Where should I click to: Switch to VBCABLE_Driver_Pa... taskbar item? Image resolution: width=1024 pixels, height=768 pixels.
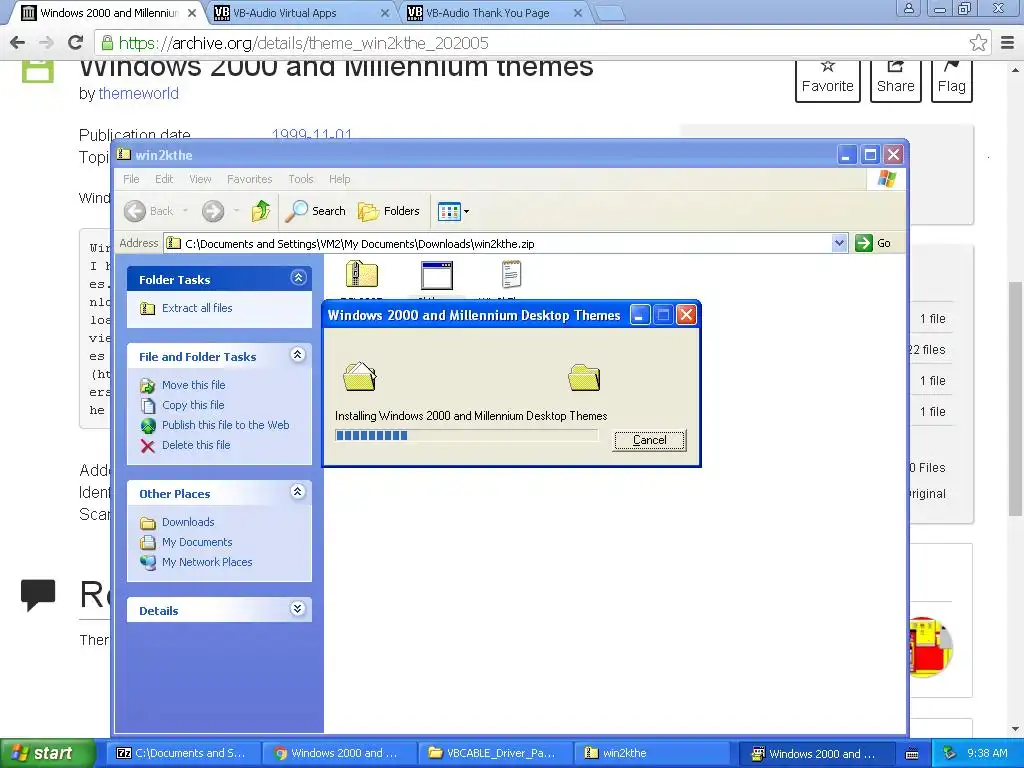coord(494,753)
